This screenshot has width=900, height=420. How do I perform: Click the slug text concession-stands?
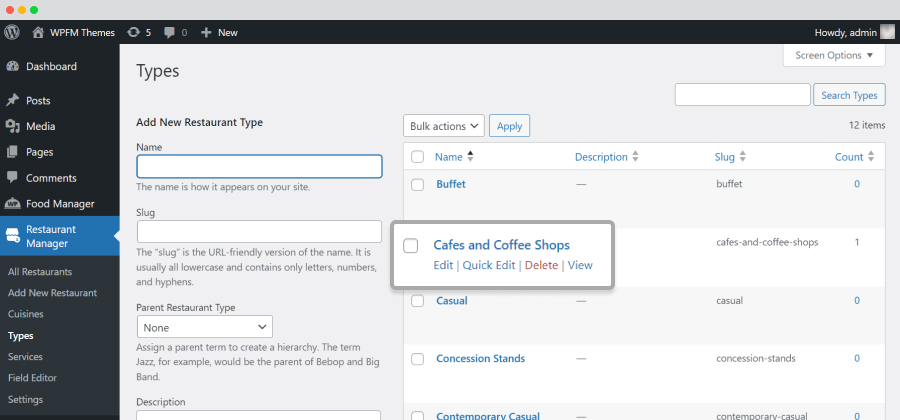point(755,358)
